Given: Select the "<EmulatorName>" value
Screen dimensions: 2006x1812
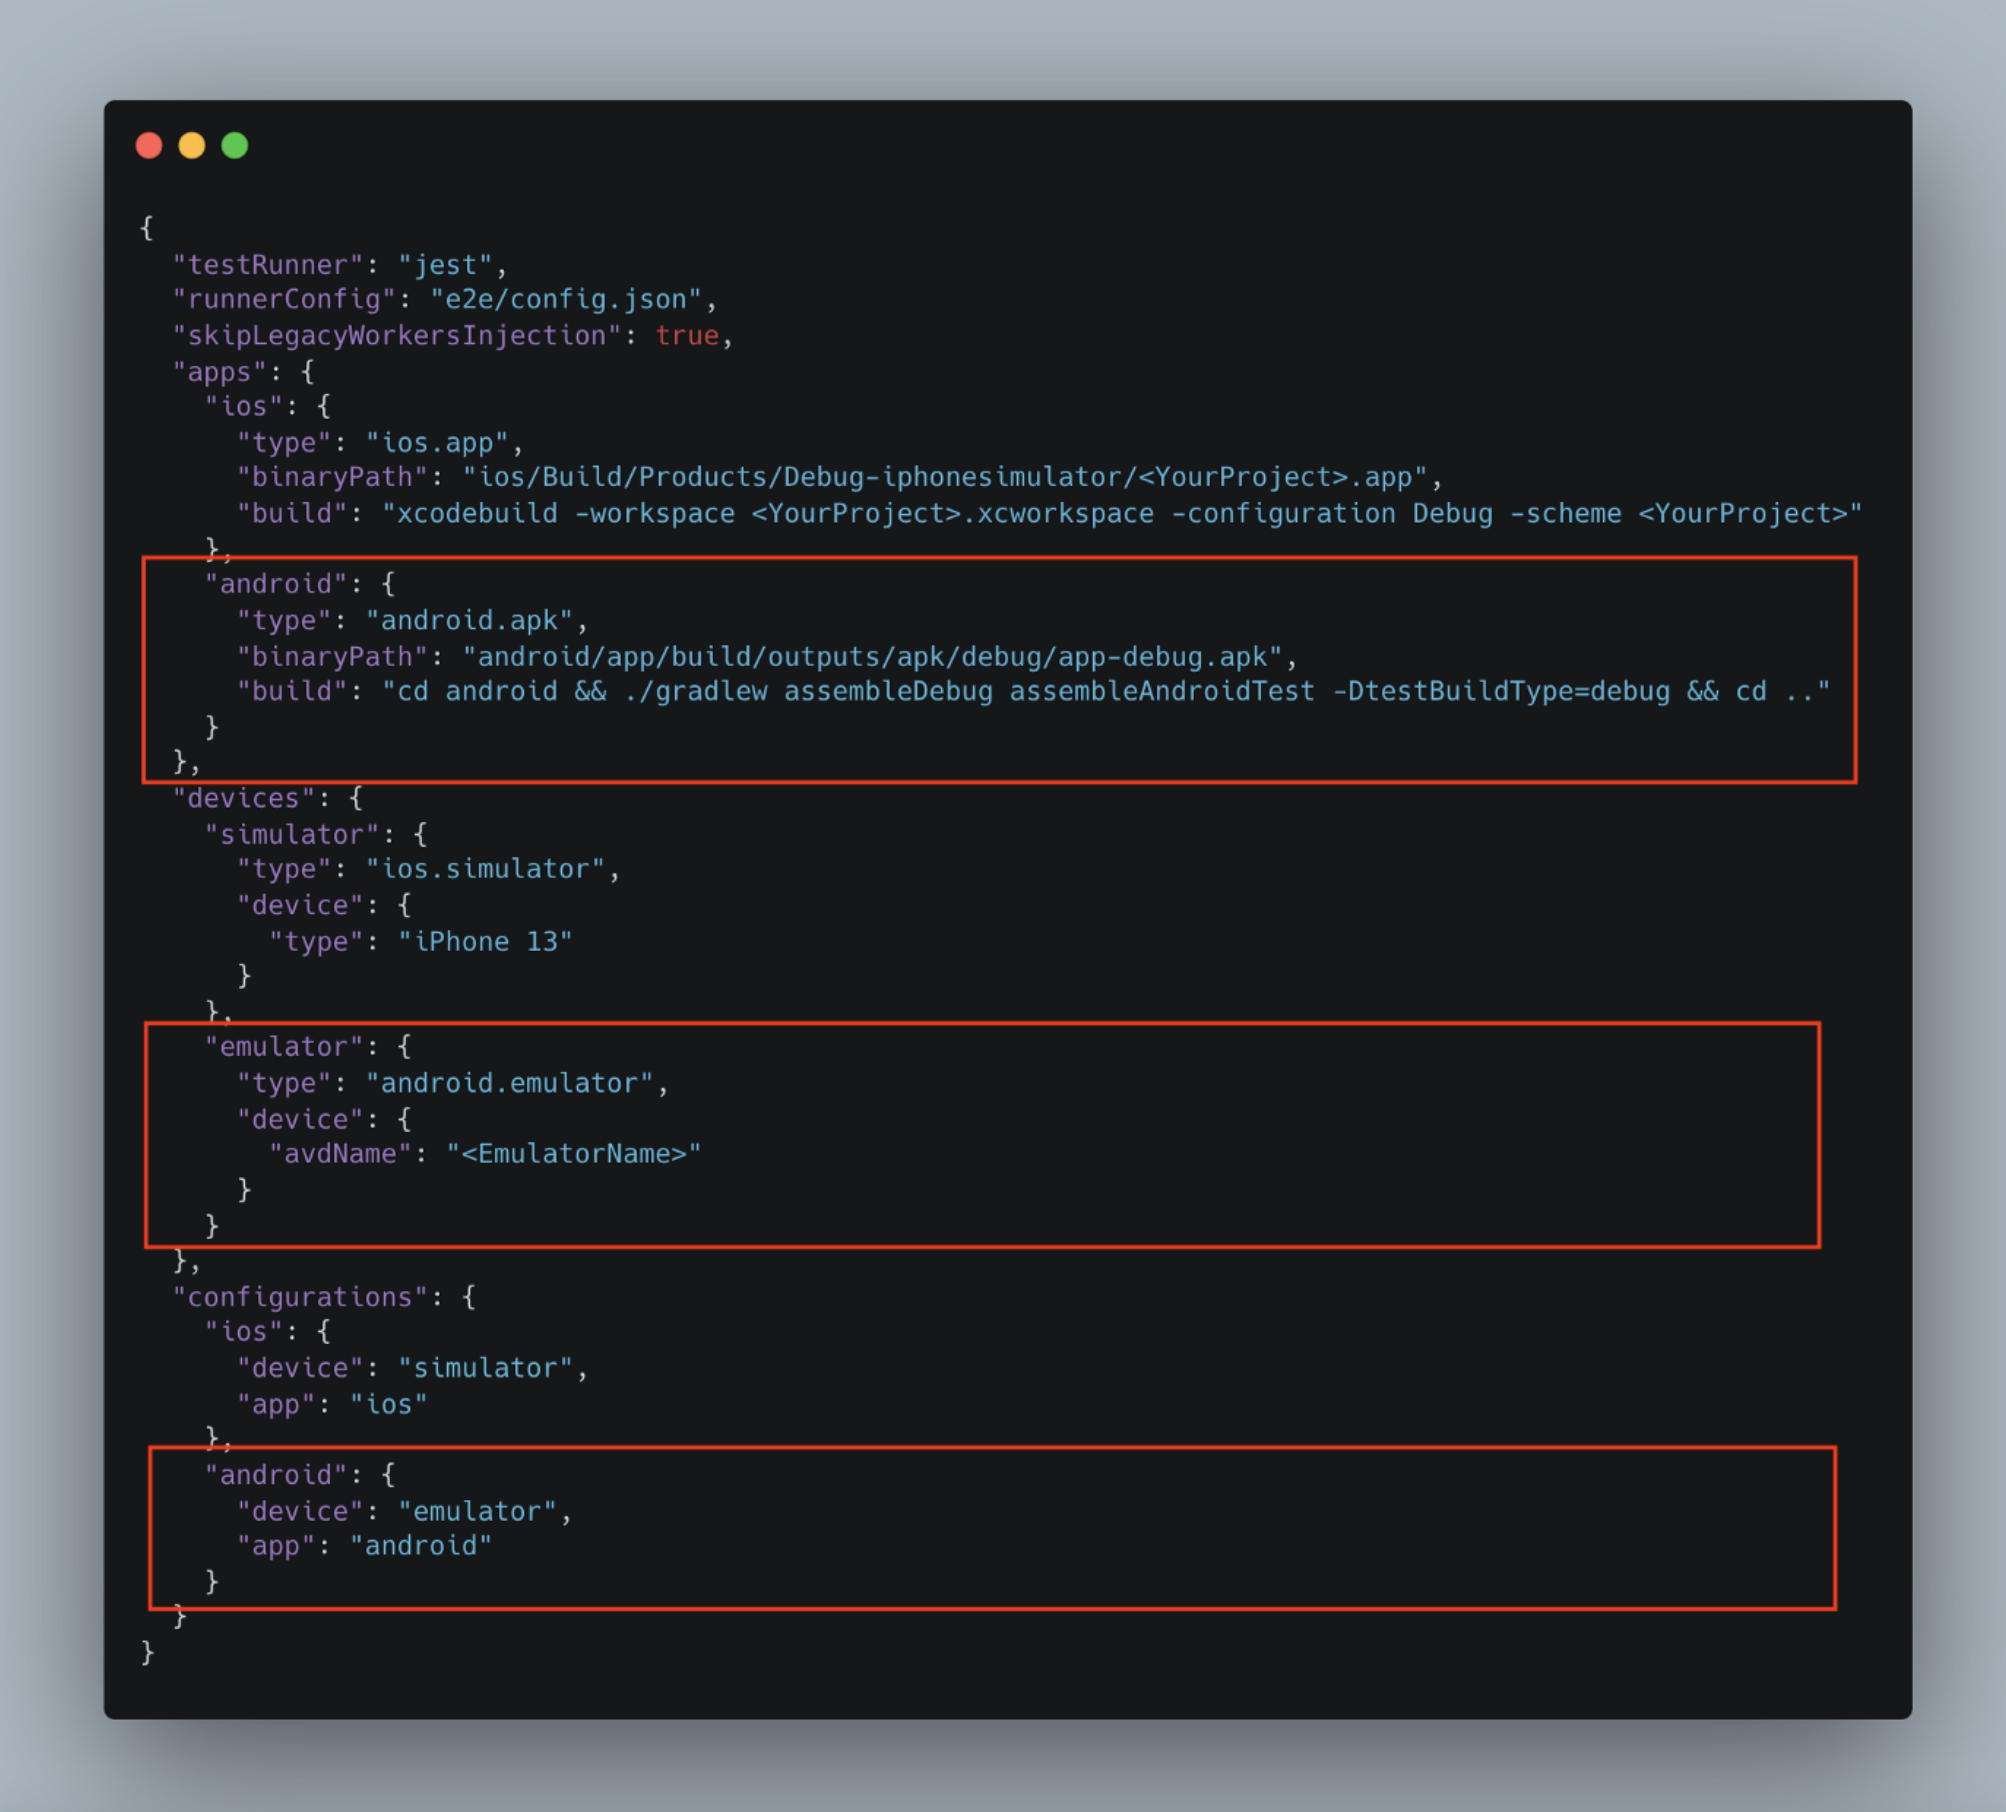Looking at the screenshot, I should pos(574,1154).
